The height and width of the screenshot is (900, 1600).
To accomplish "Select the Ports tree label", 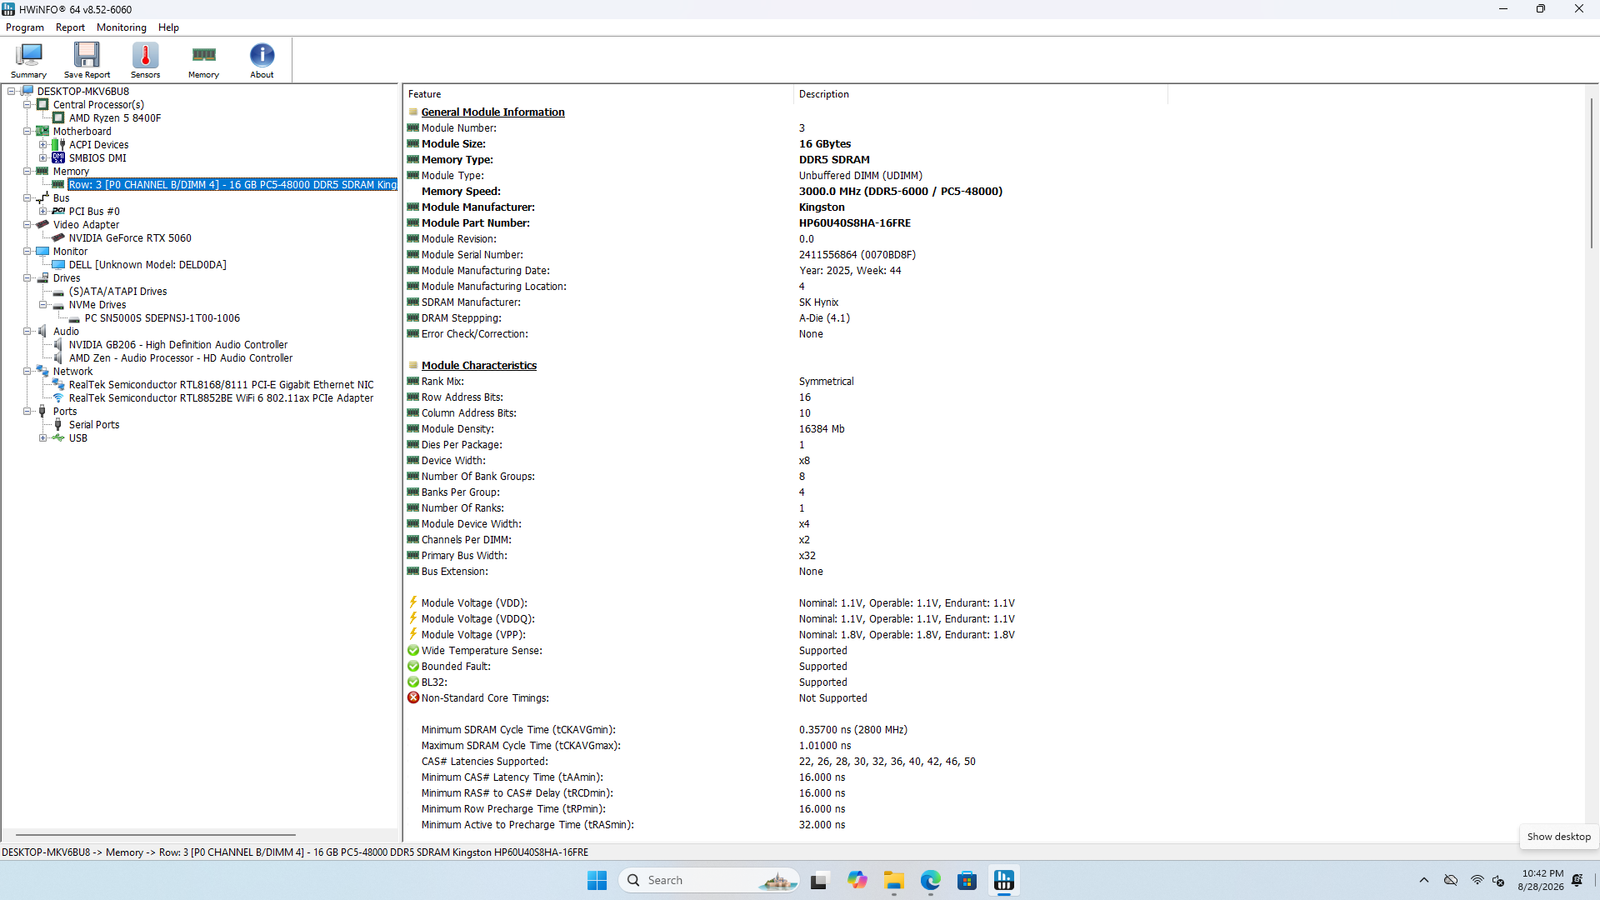I will (x=65, y=411).
